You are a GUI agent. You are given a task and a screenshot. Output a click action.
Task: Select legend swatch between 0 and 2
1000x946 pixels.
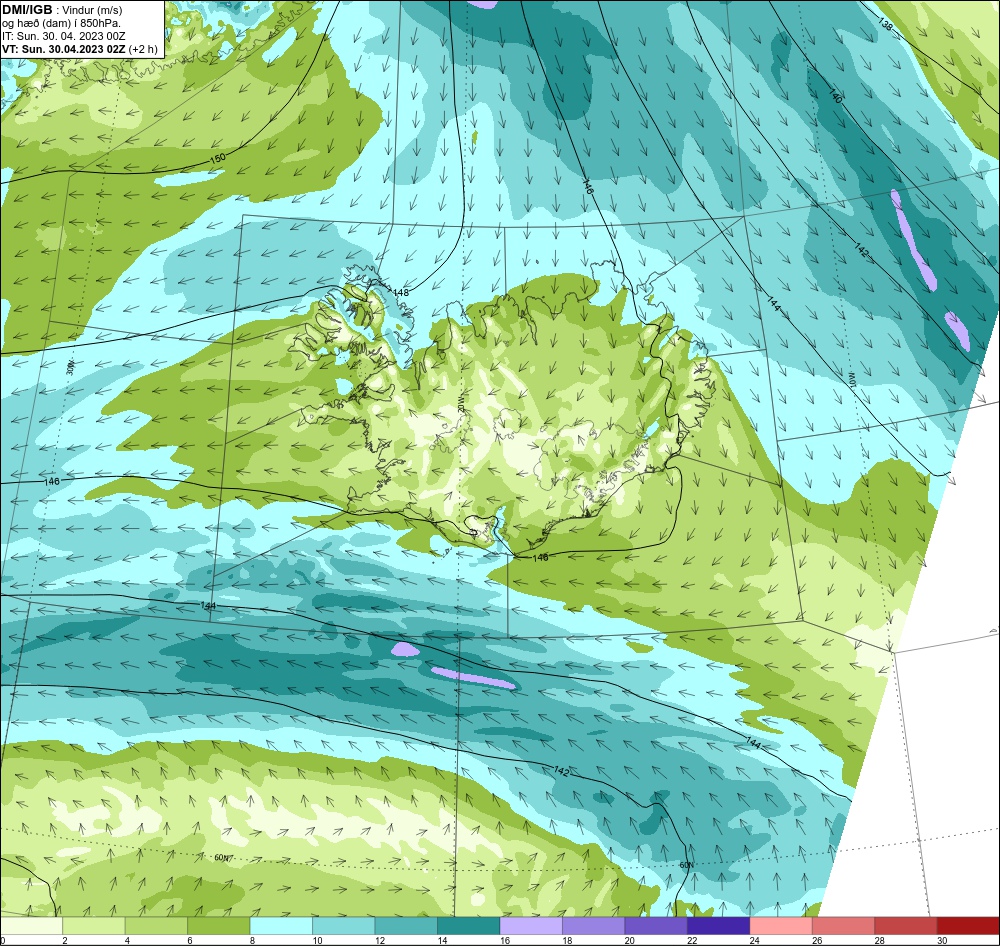click(x=31, y=926)
